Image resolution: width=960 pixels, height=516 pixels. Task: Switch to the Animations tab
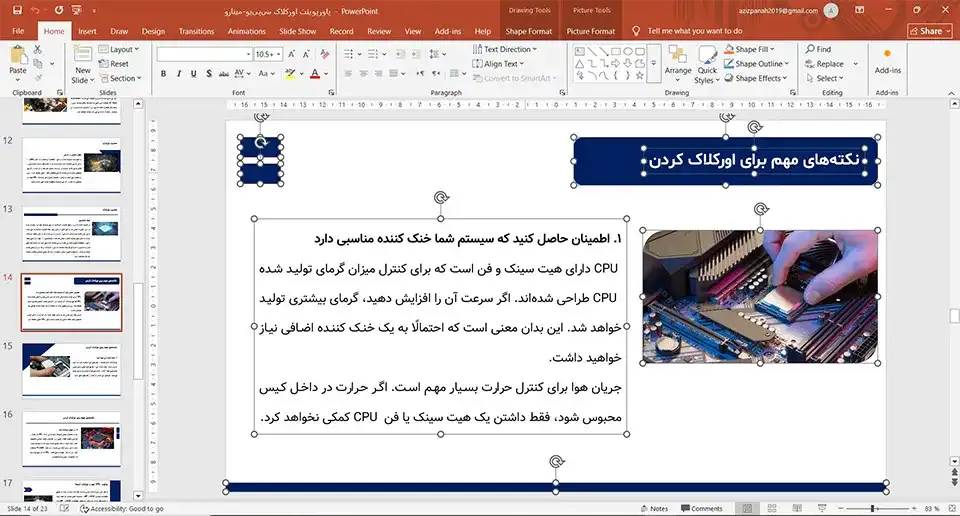click(247, 31)
